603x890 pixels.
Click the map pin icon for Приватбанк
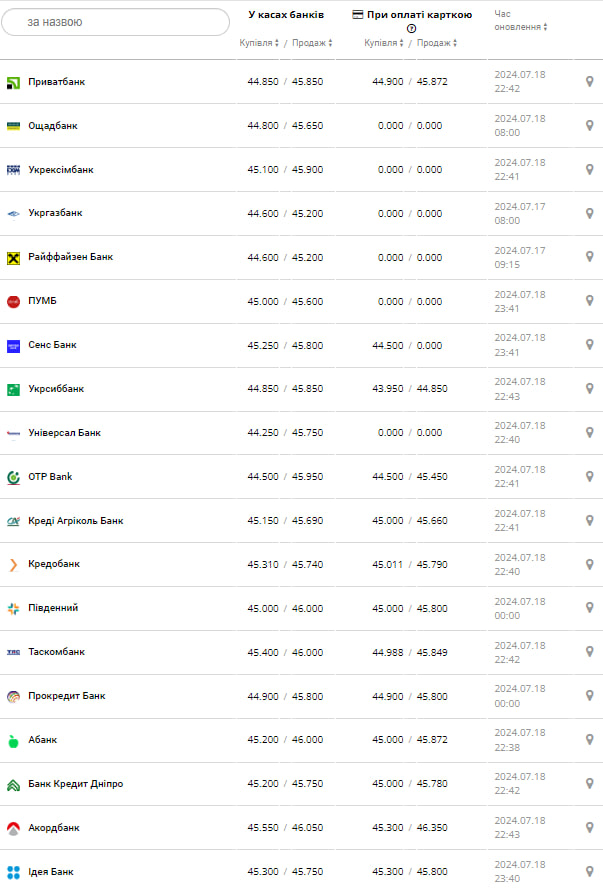click(x=589, y=82)
